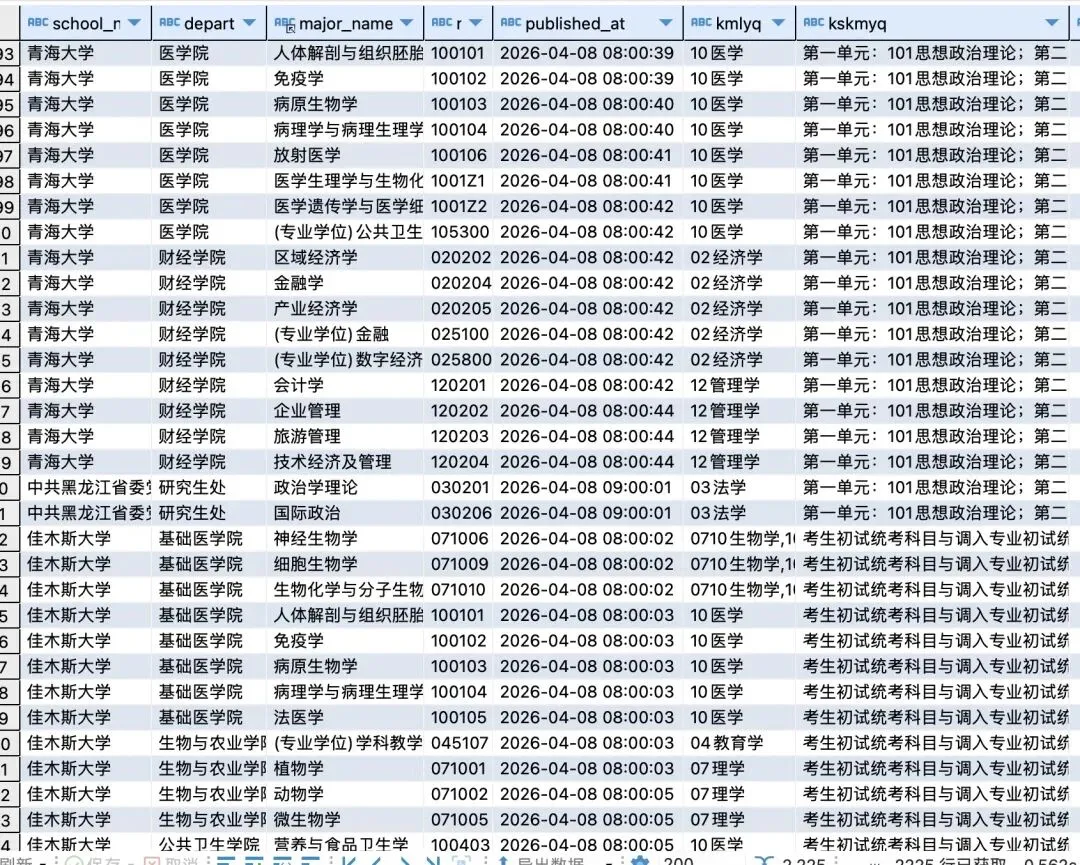Select the (专业学位)数字经济 major cell
Image resolution: width=1080 pixels, height=865 pixels.
click(x=345, y=359)
